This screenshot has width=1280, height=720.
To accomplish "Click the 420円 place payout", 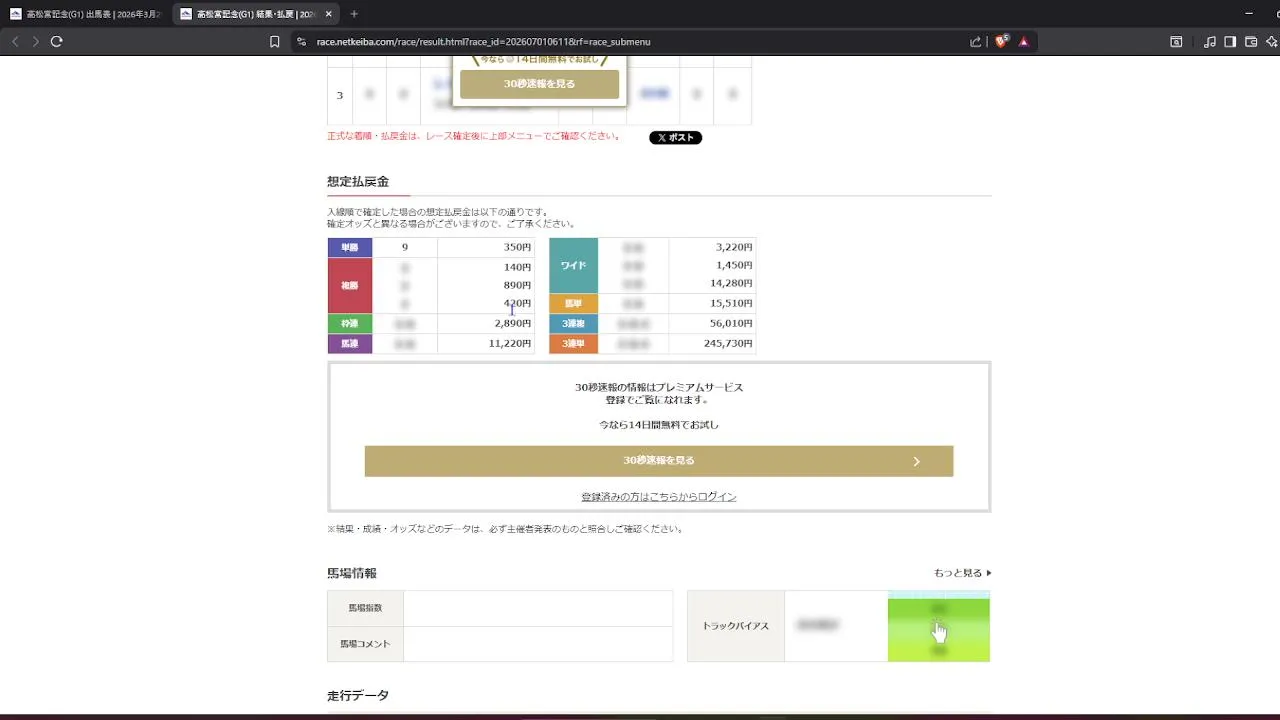I will [517, 303].
